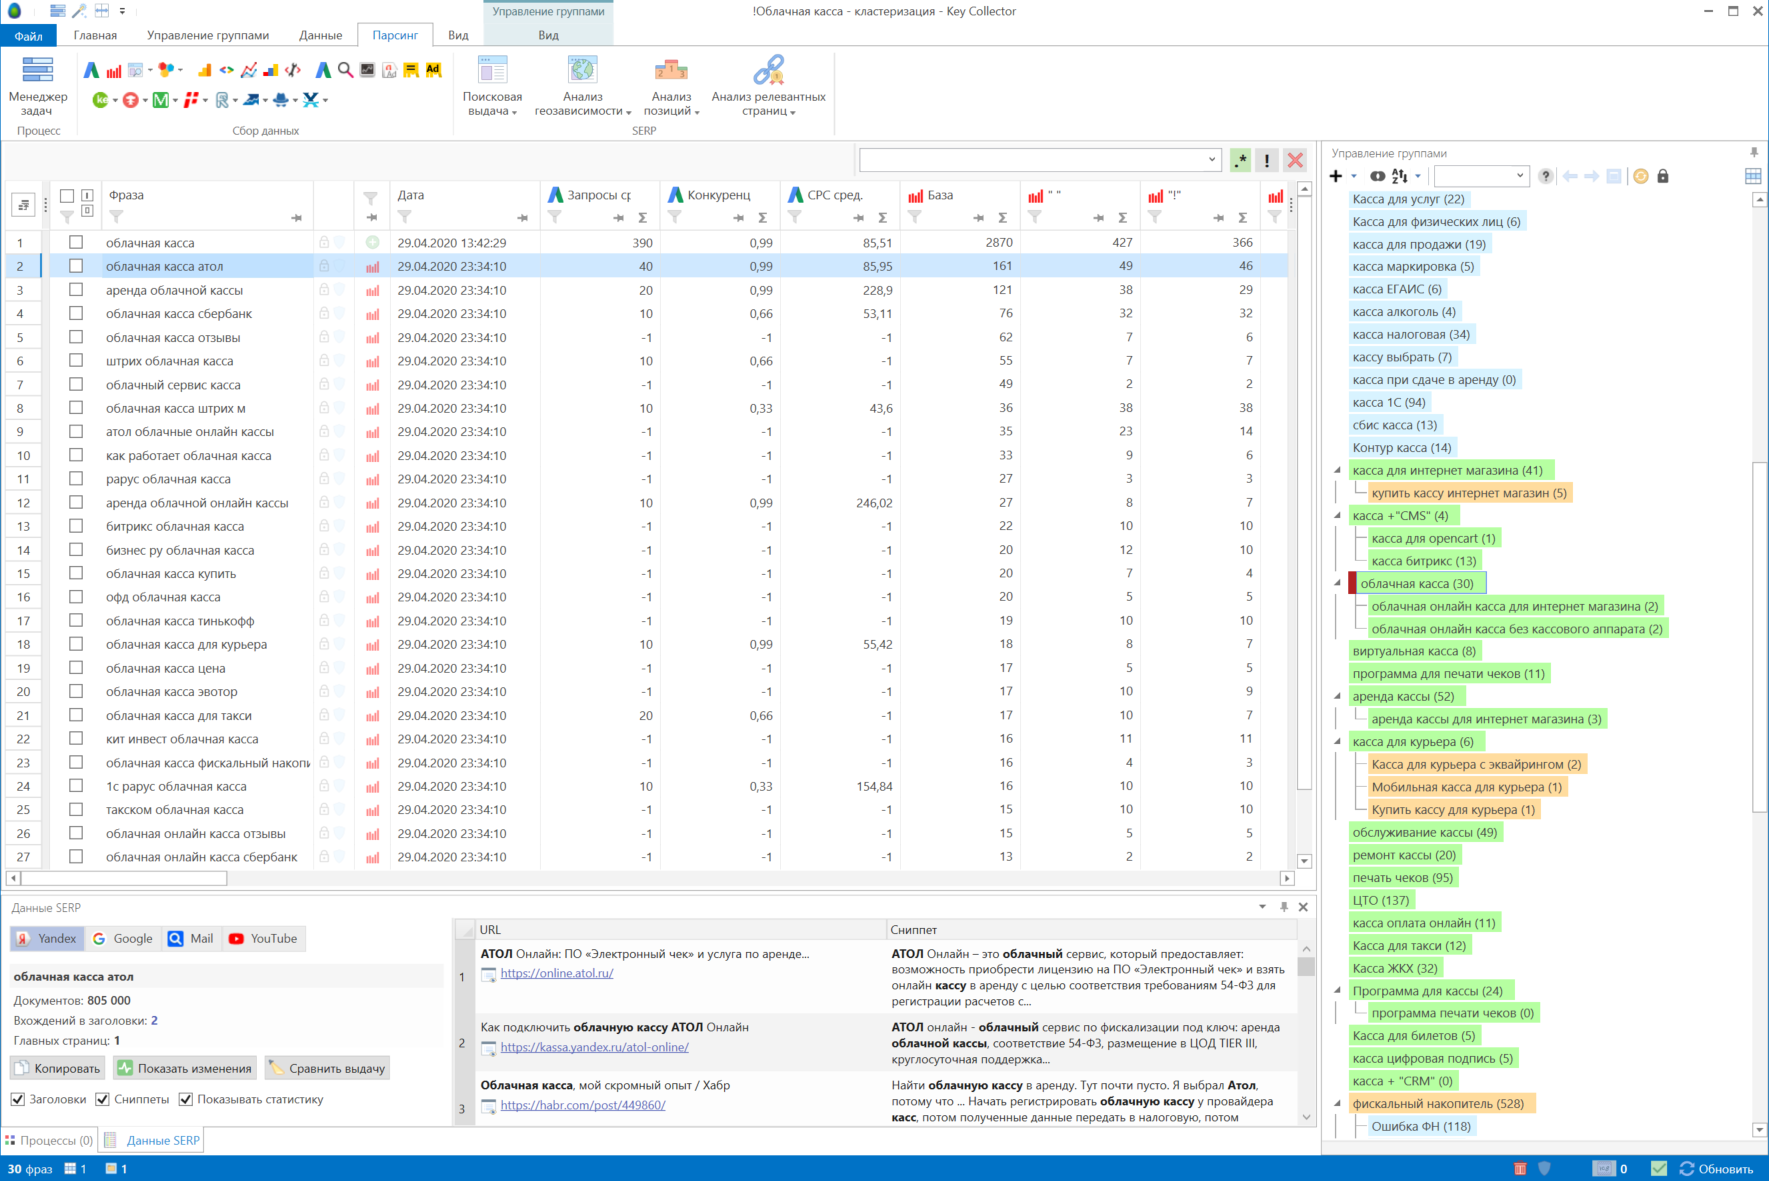
Task: Tick checkbox for 'облачная касса отзывы'
Action: tap(76, 337)
